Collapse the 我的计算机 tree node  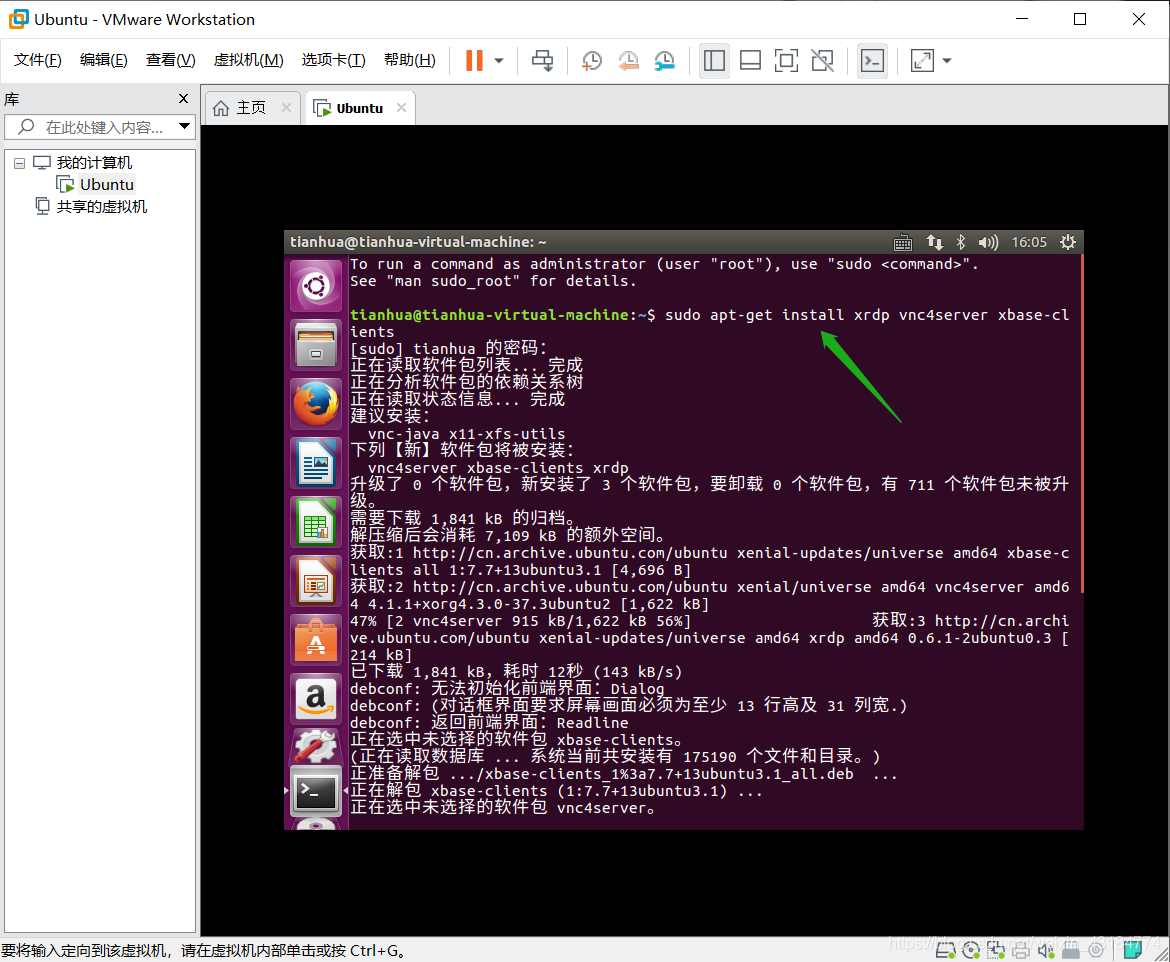coord(19,163)
